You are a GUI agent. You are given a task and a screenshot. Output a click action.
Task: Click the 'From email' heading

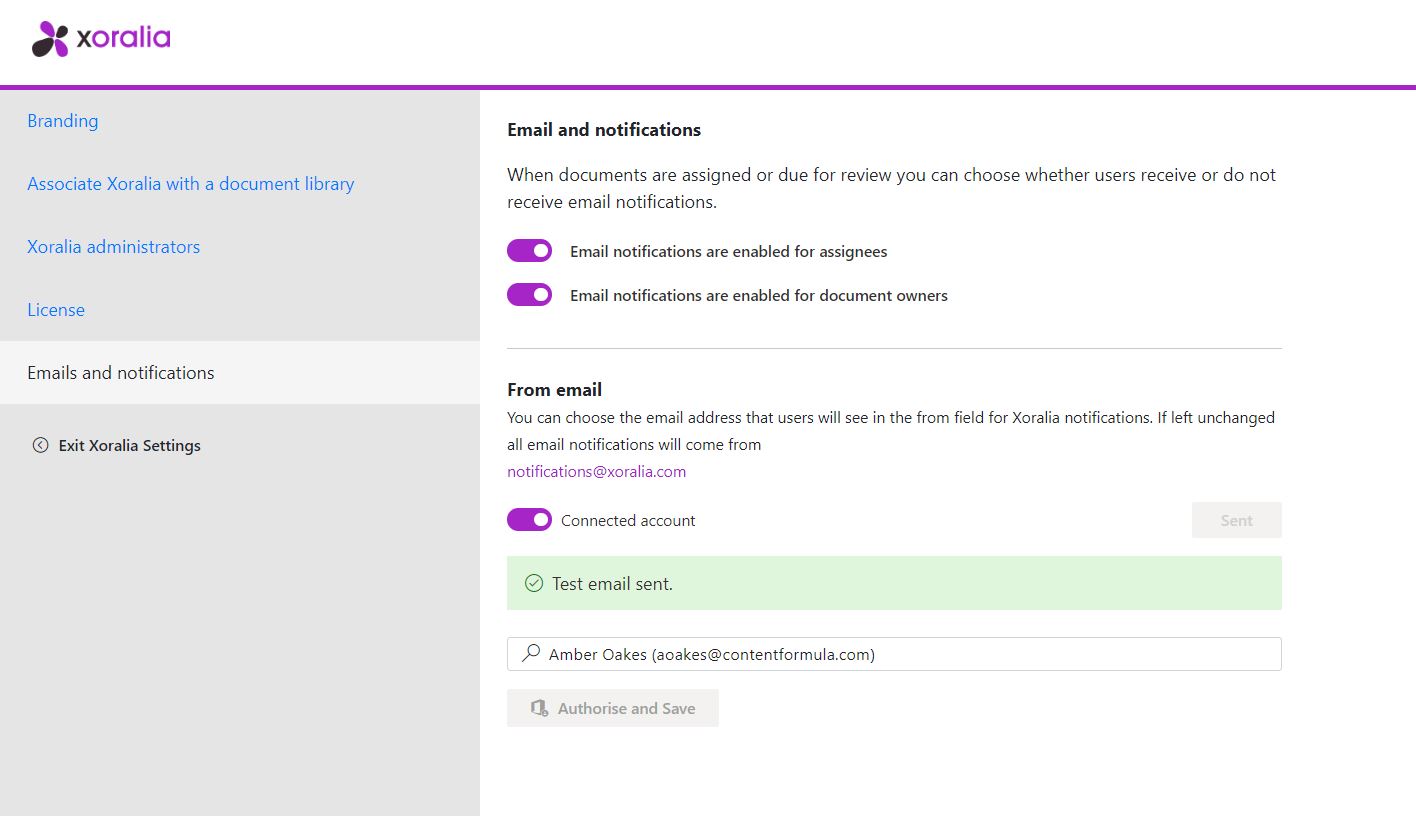click(555, 390)
